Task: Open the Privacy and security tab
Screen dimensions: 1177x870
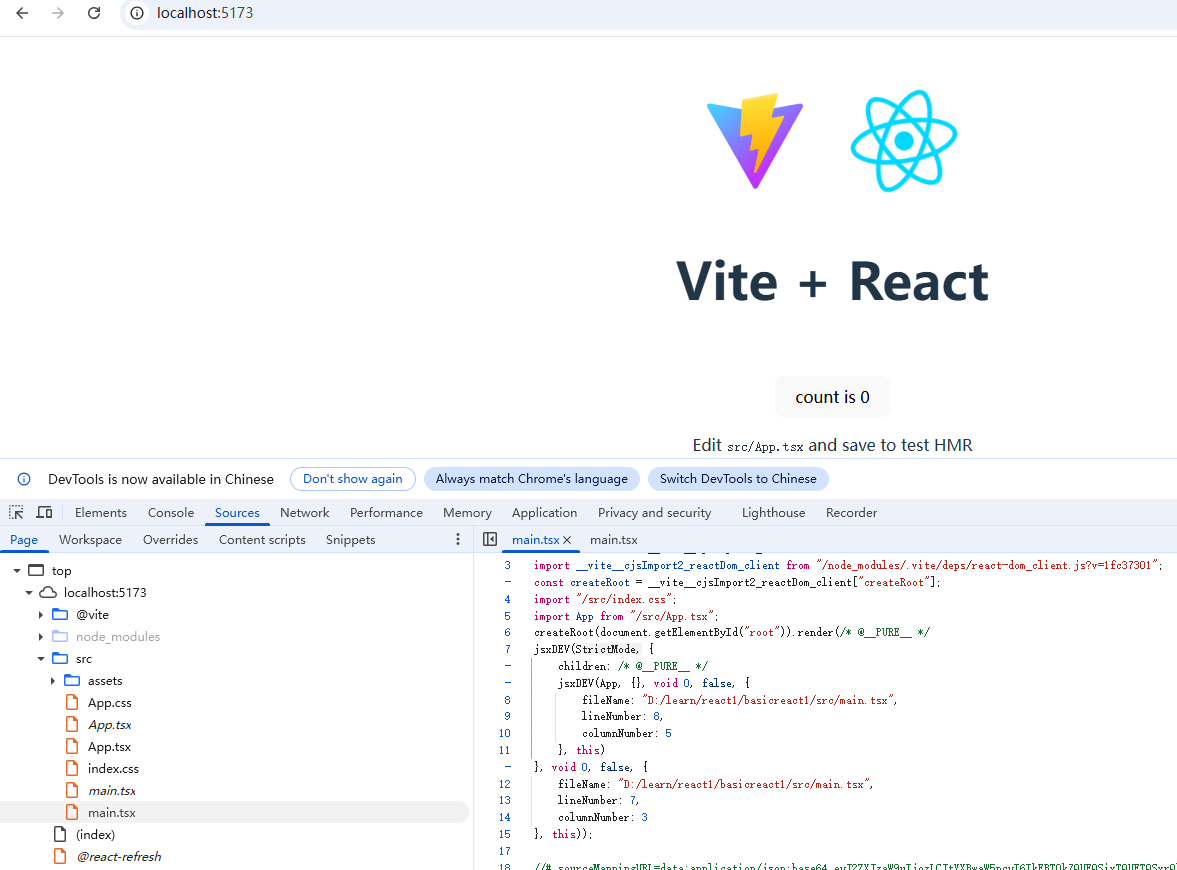Action: pyautogui.click(x=654, y=513)
